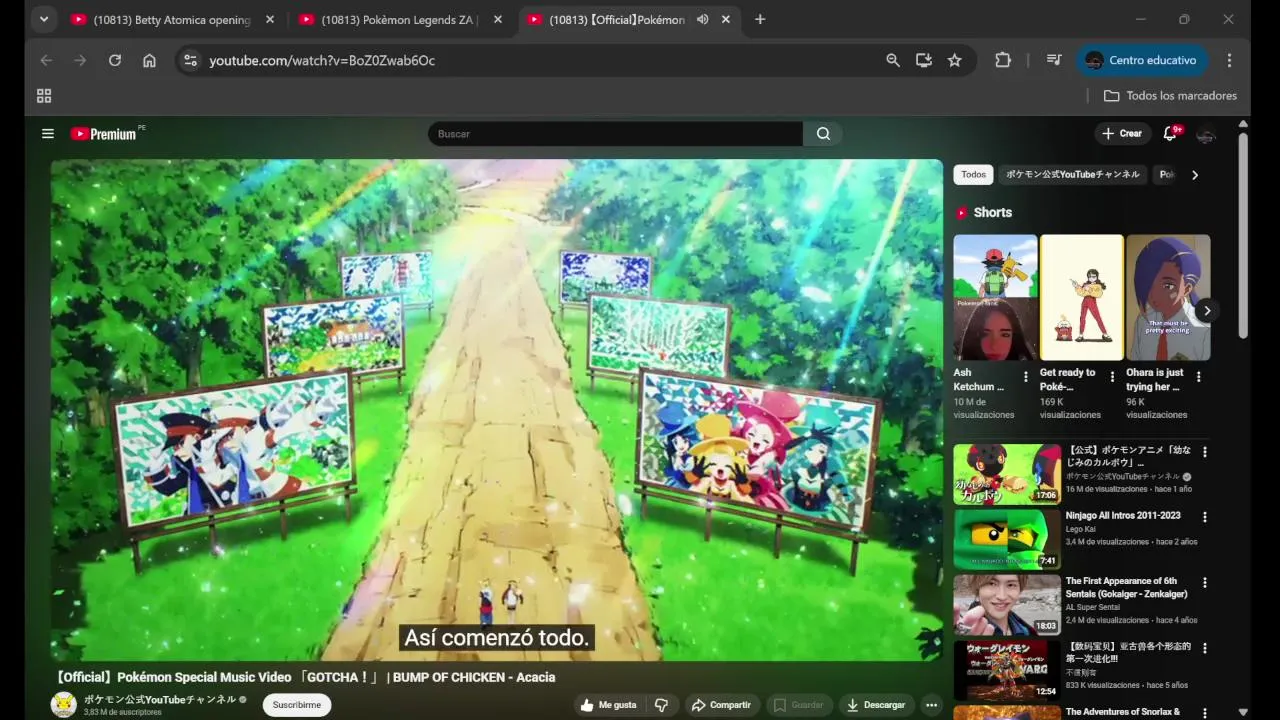
Task: Select ポケモン公式YouTubeチャンネル filter chip
Action: (x=1072, y=174)
